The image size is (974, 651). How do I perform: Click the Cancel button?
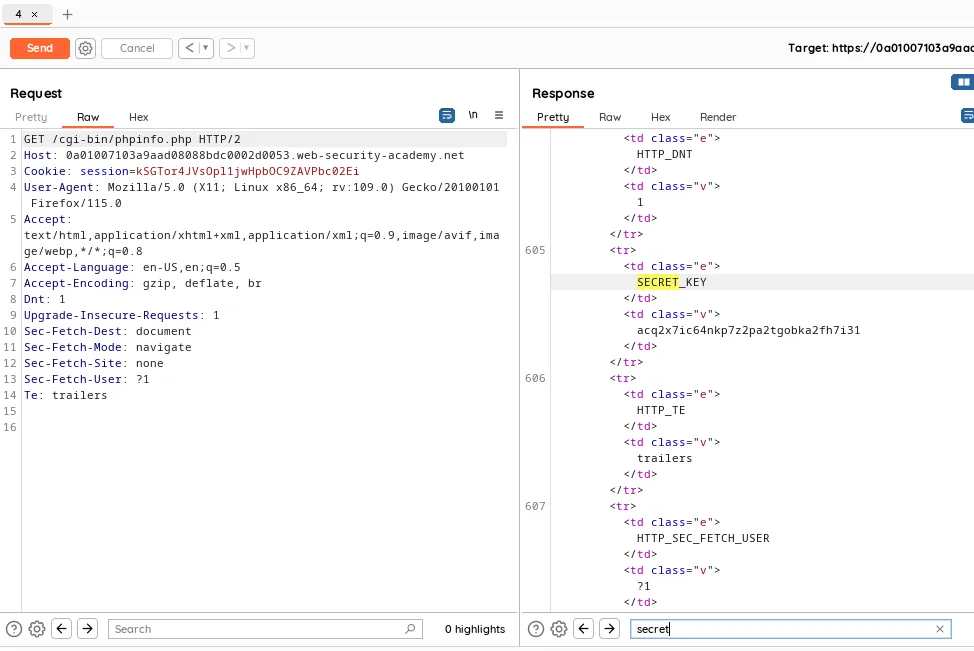point(137,48)
